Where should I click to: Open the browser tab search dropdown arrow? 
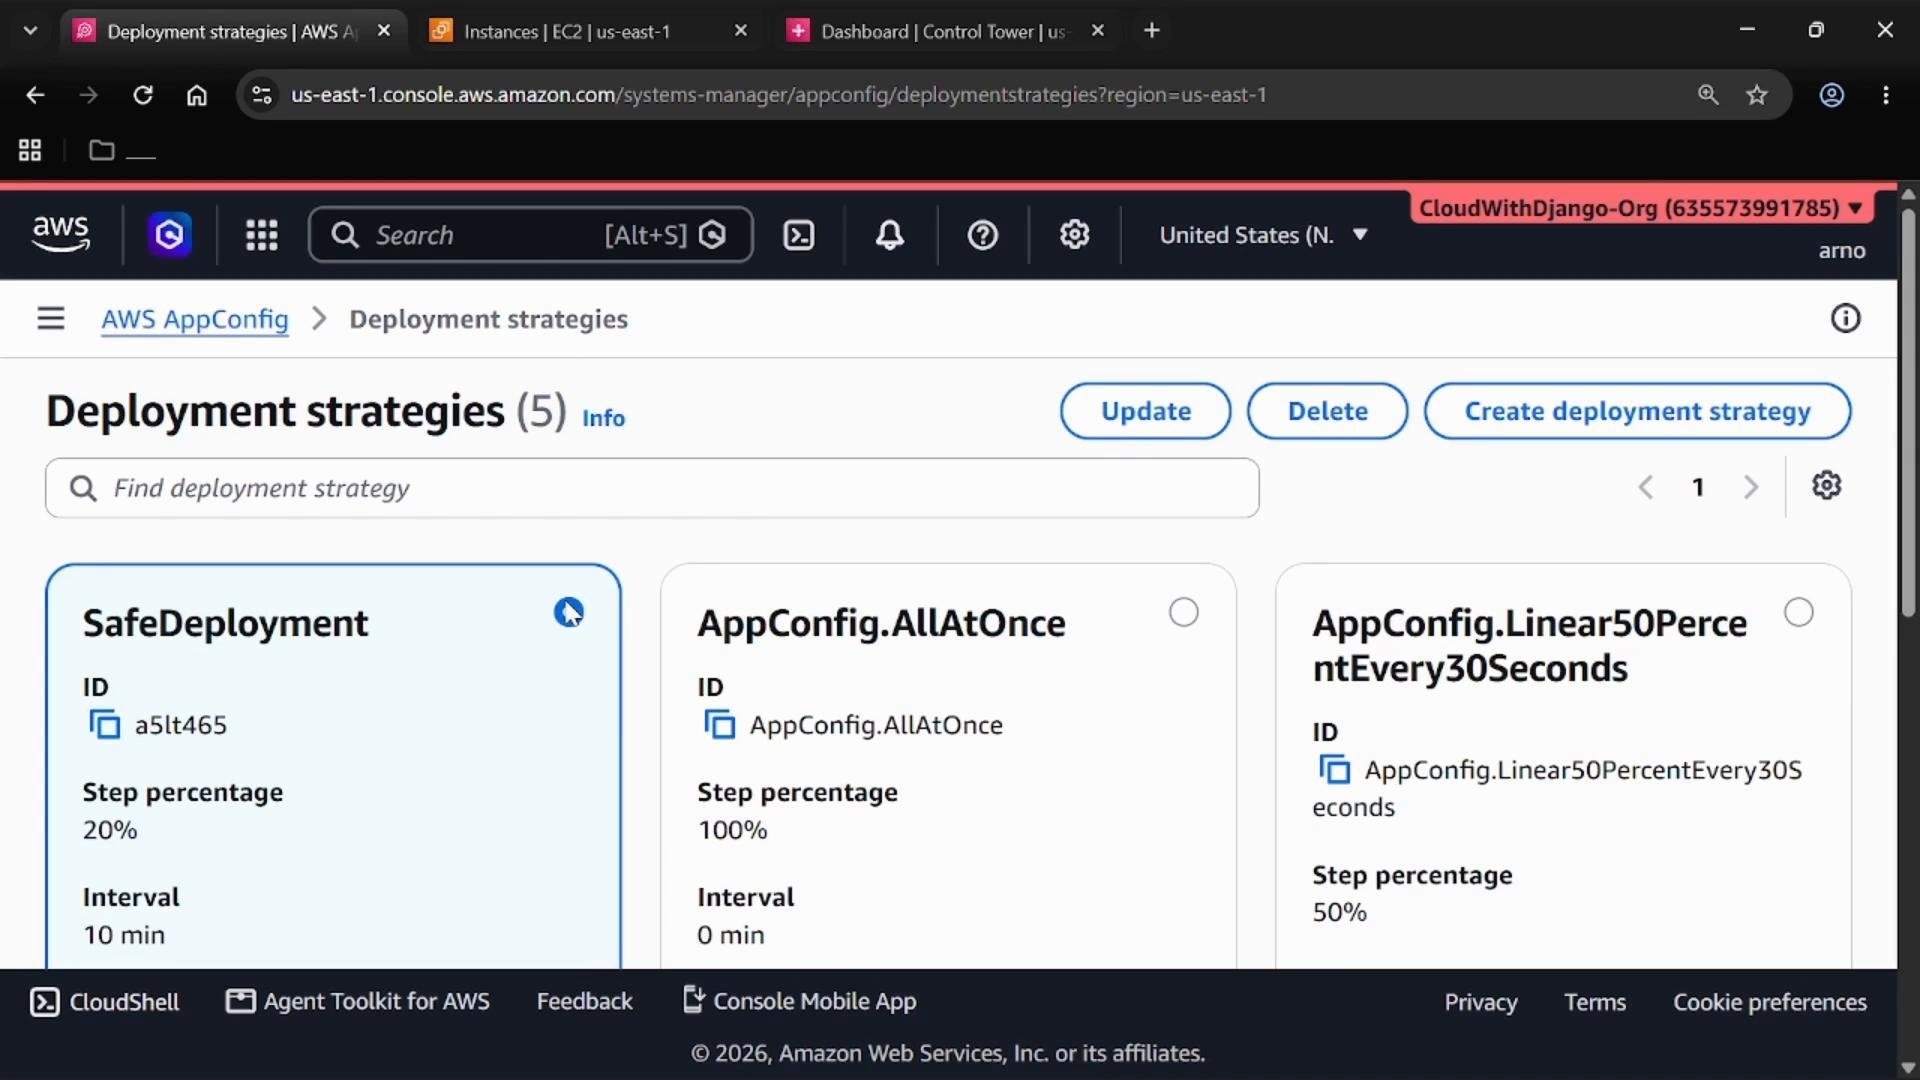click(30, 31)
